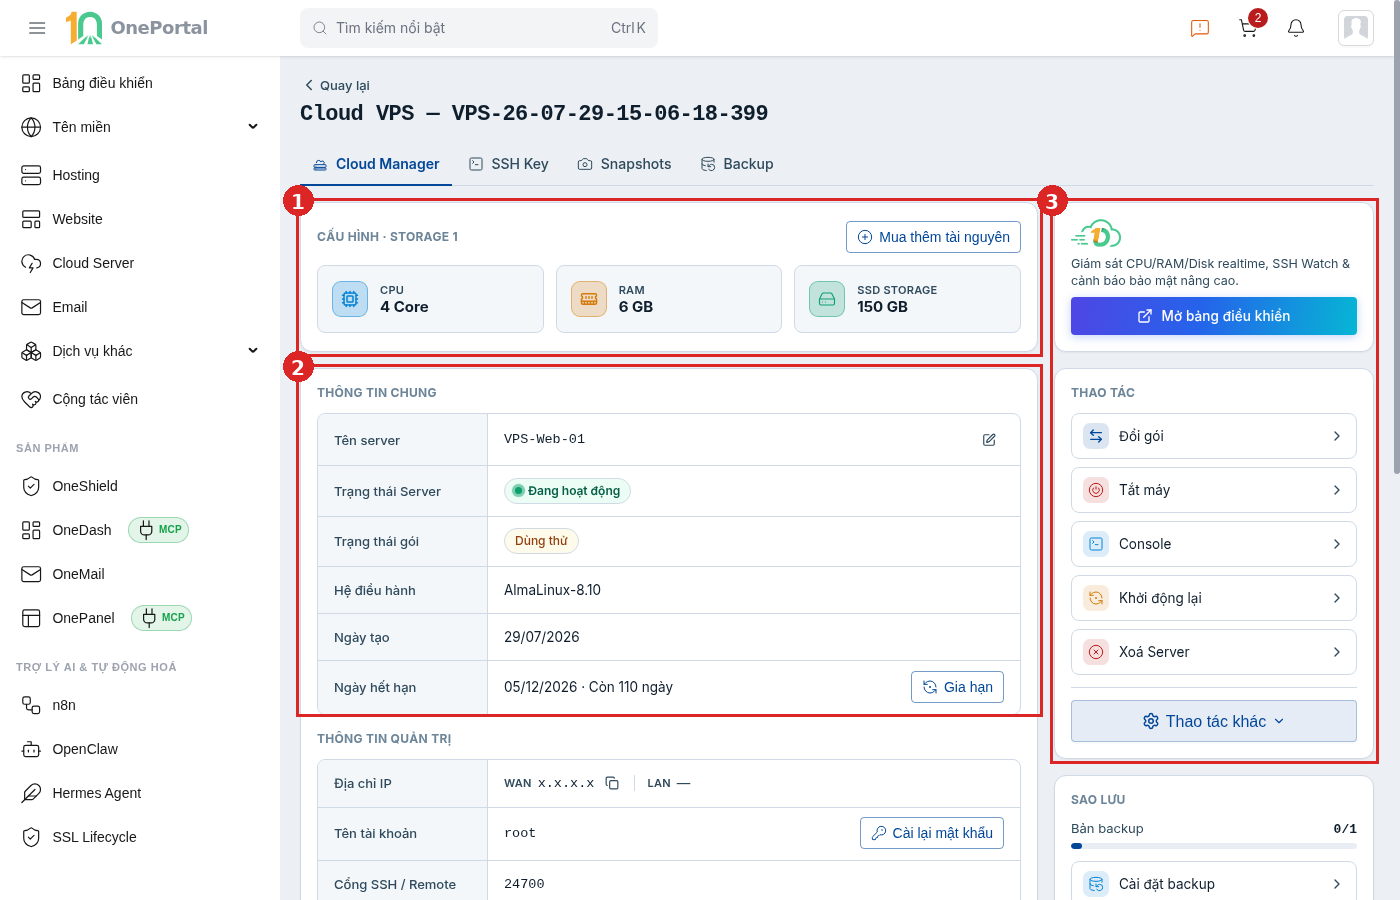
Task: Expand the Tên miền submenu chevron
Action: (x=253, y=127)
